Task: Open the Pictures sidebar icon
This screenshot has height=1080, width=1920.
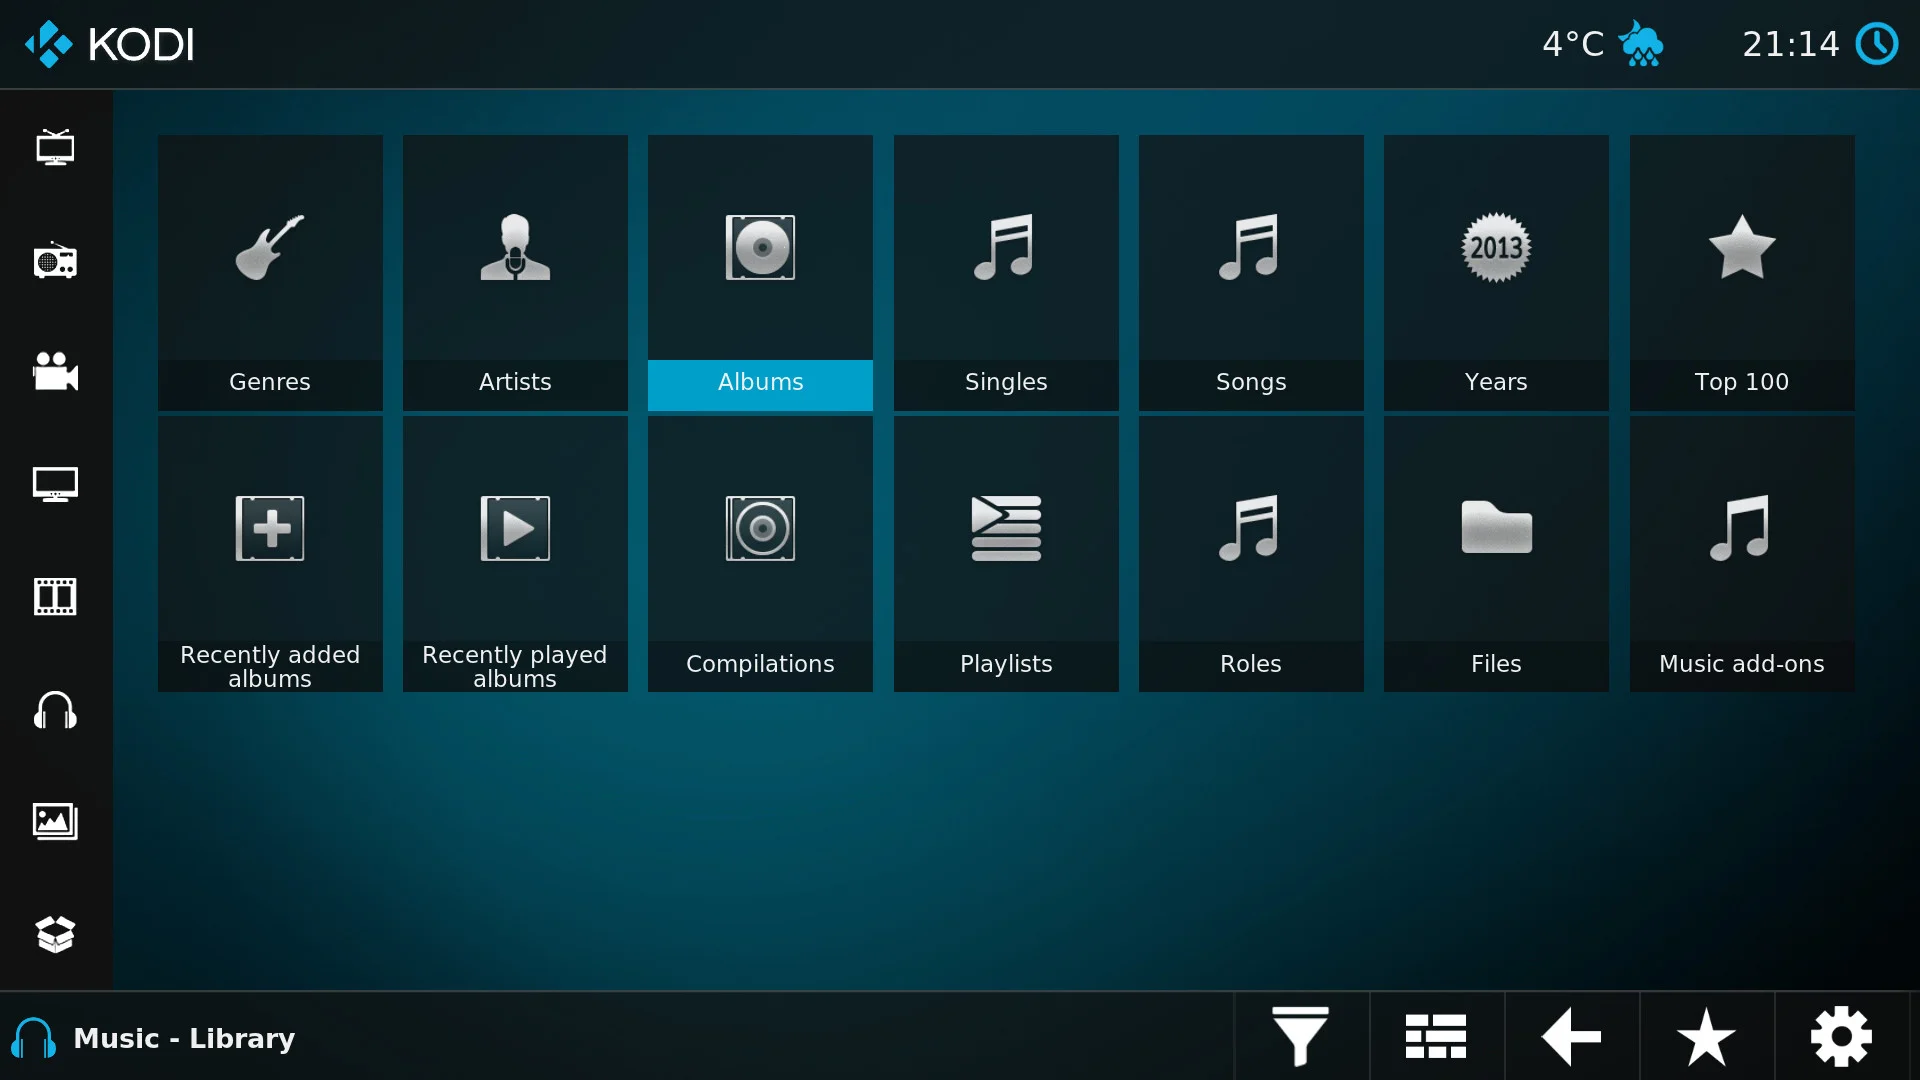Action: pos(55,822)
